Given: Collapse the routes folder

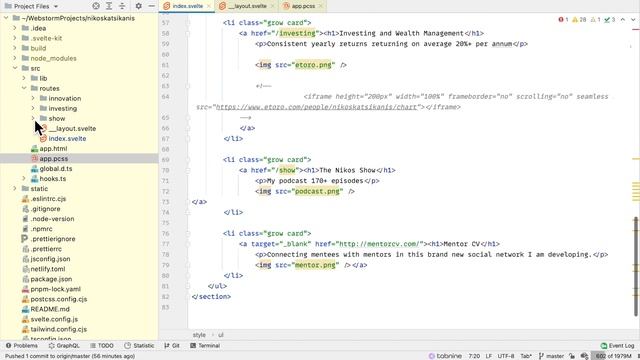Looking at the screenshot, I should 24,88.
